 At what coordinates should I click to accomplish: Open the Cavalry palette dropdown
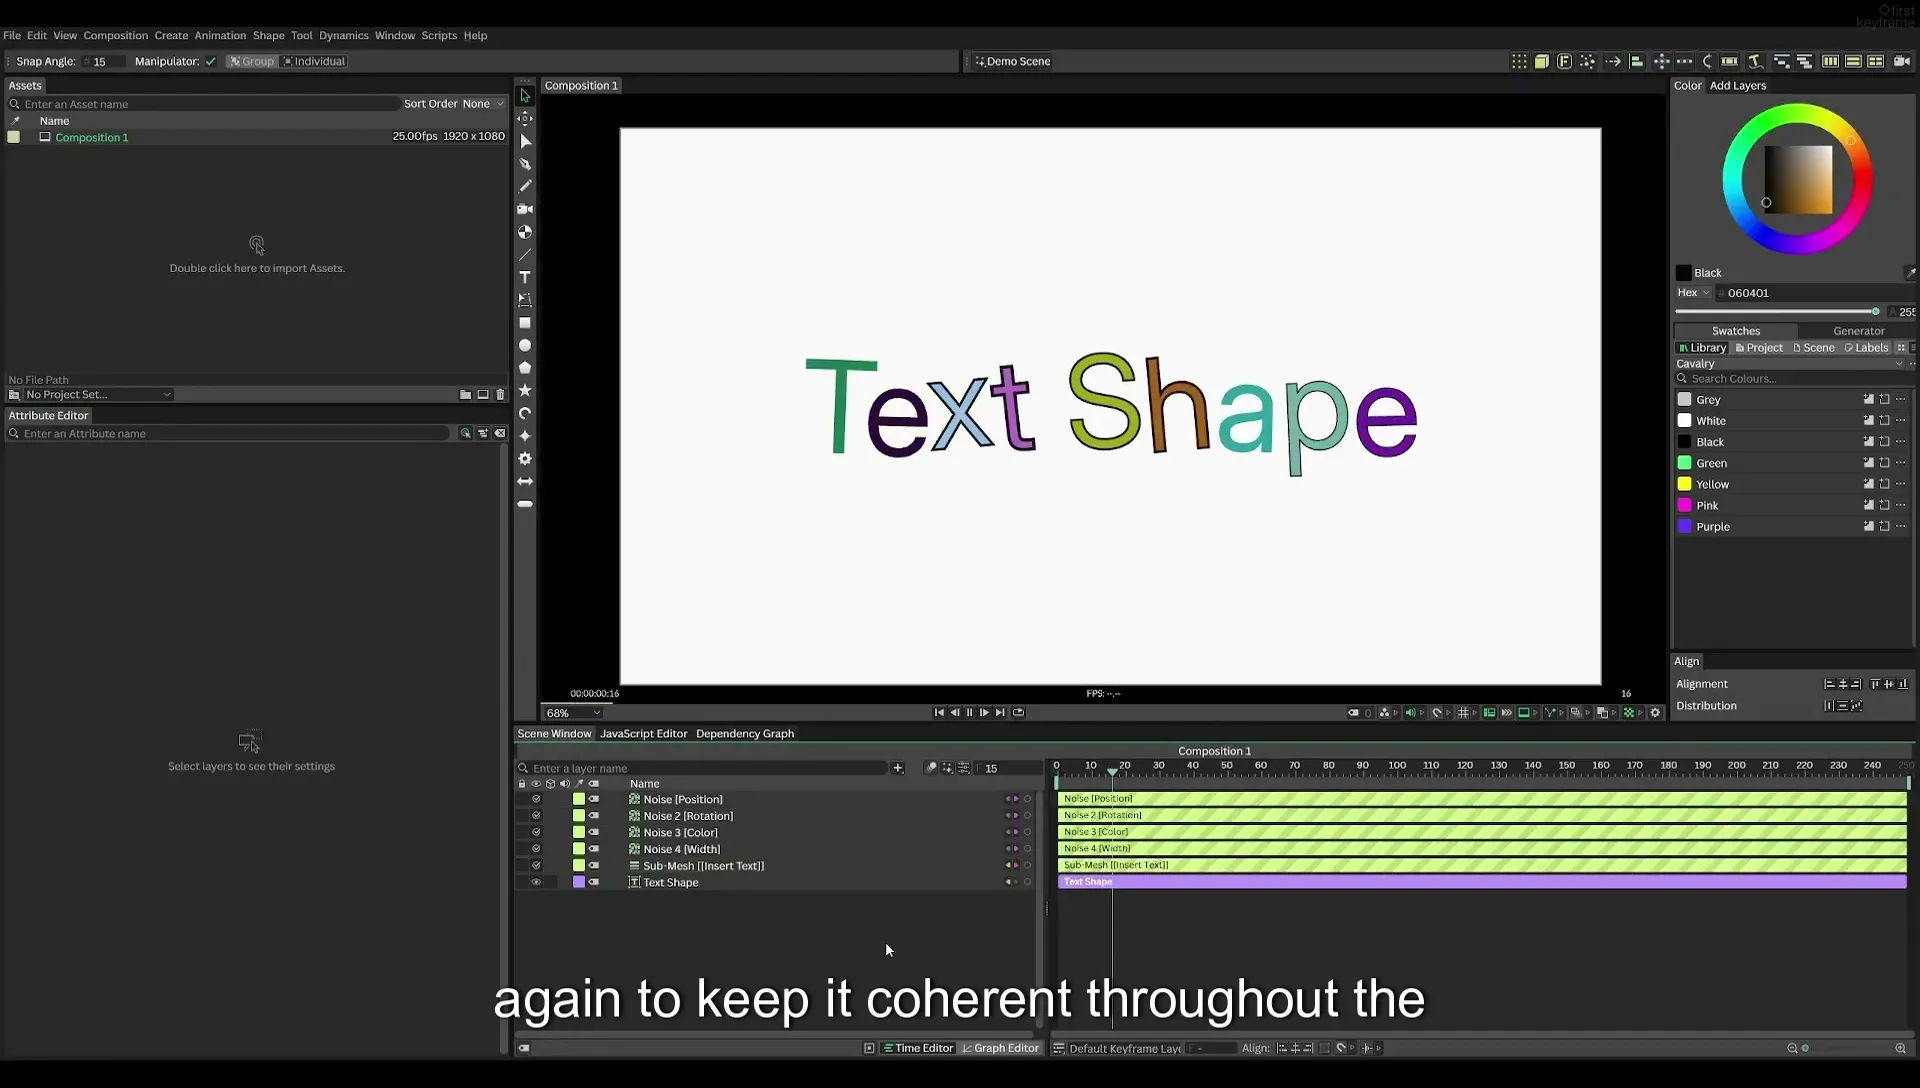(x=1790, y=364)
